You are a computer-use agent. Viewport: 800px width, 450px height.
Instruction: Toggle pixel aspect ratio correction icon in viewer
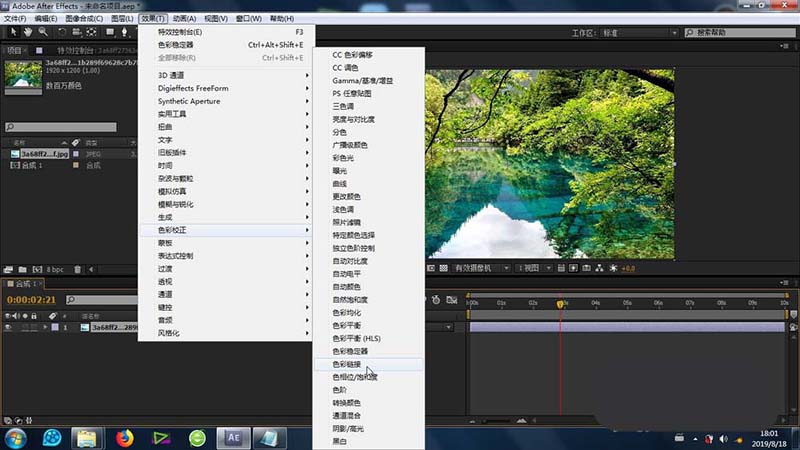point(561,268)
